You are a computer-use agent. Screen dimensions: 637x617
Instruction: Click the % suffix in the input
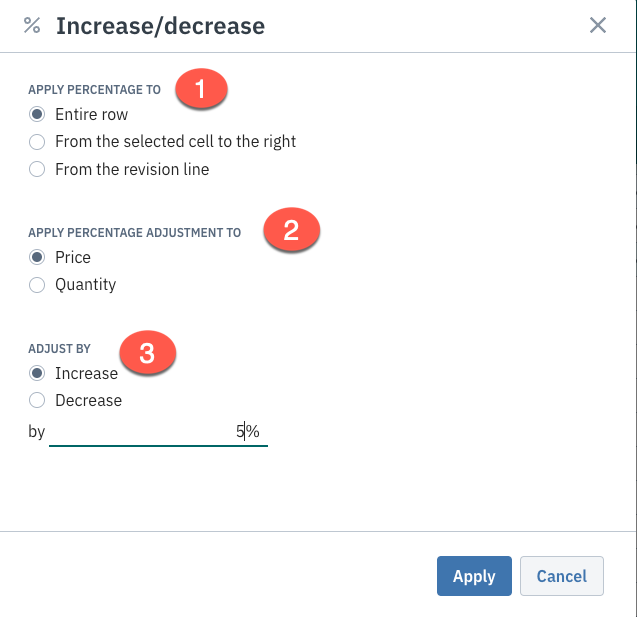click(253, 431)
